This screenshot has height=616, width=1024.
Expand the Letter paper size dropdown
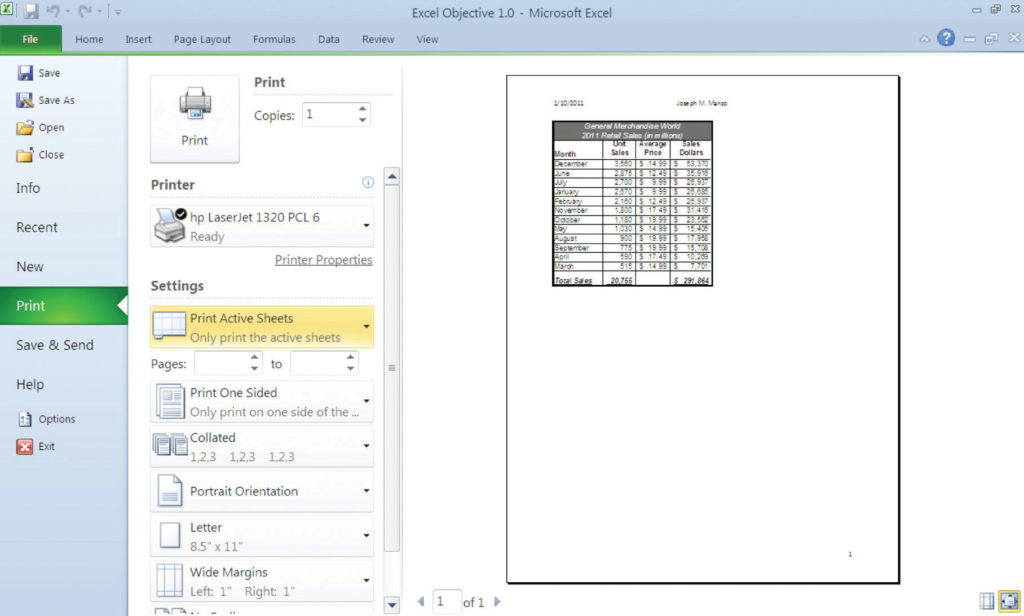tap(262, 536)
